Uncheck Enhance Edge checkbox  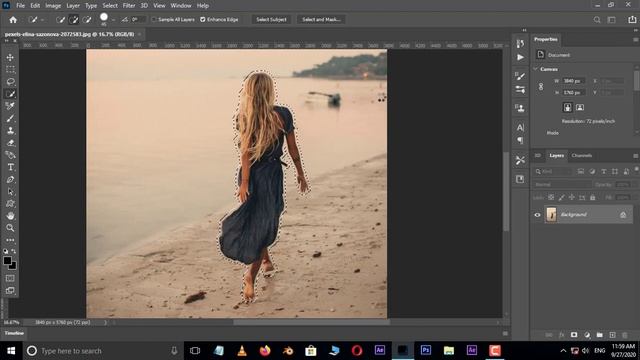(x=203, y=19)
